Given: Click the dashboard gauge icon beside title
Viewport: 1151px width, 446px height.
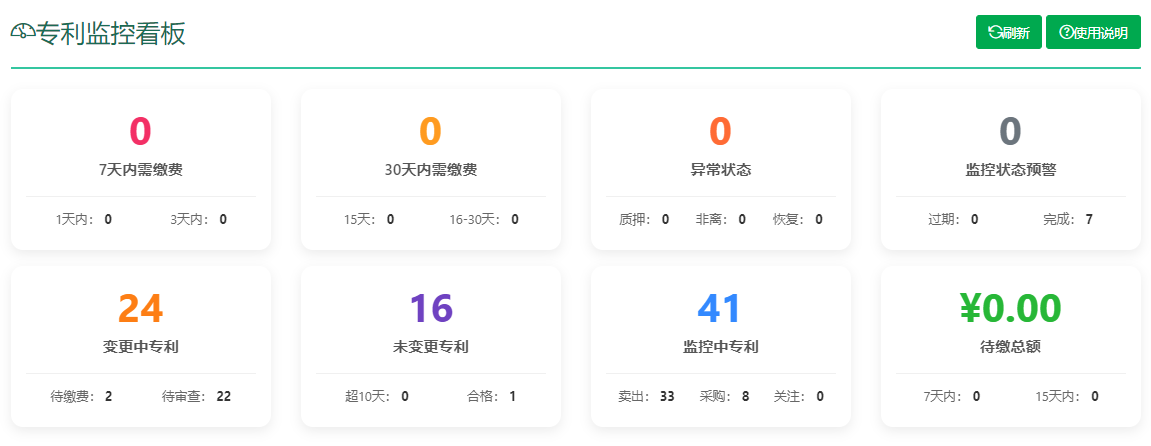Looking at the screenshot, I should tap(23, 33).
